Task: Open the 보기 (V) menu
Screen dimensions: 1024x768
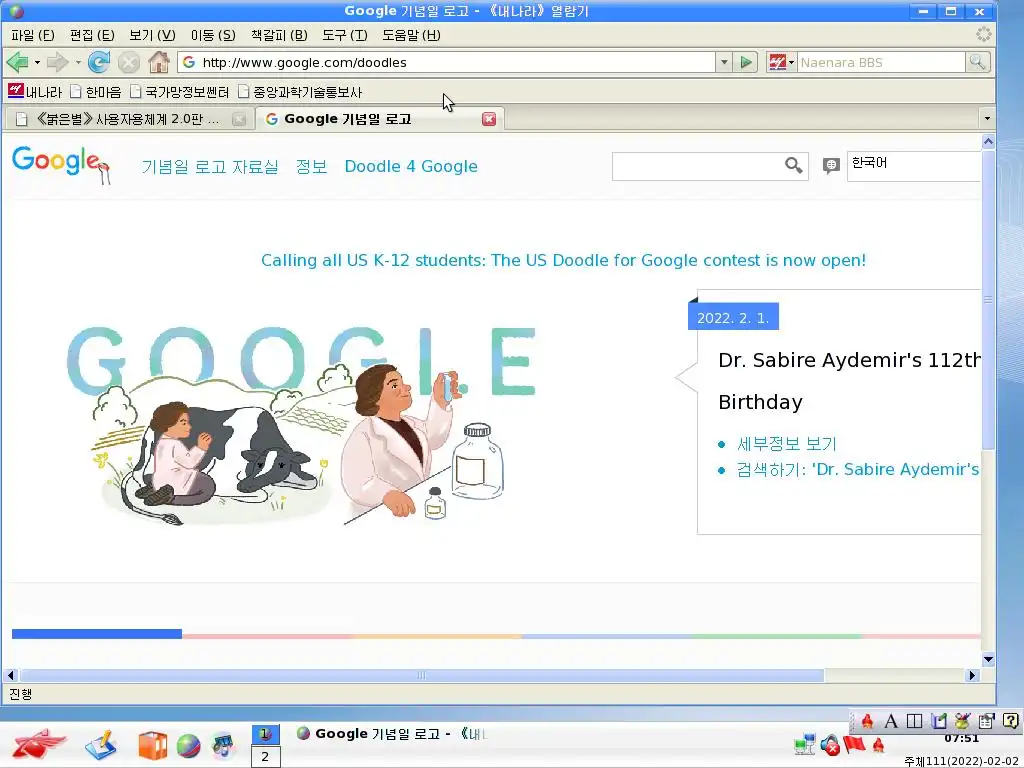Action: [x=152, y=35]
